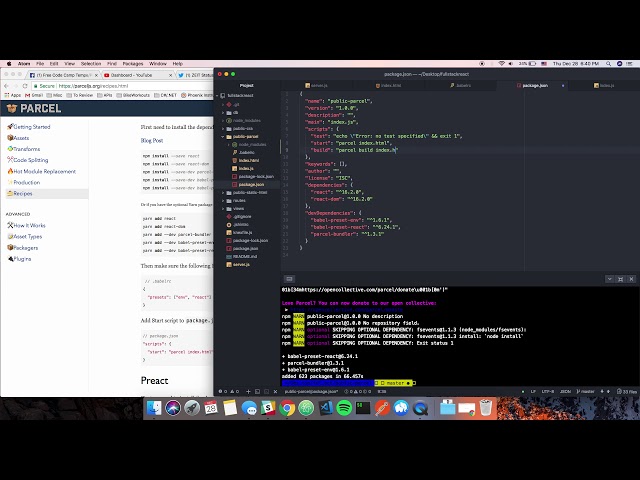
Task: Open QuickTime Player from dock
Action: click(420, 408)
